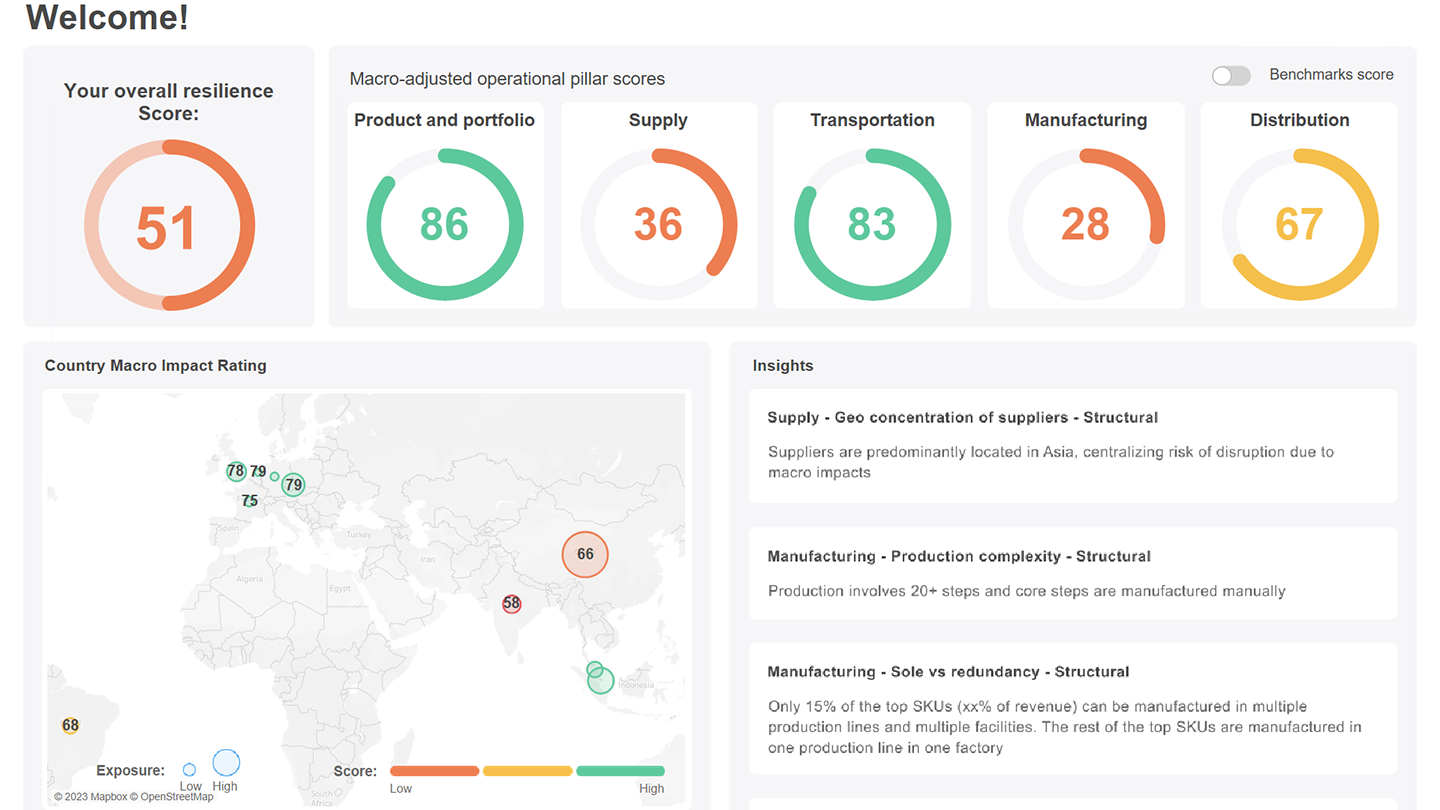Open the OpenStreetMap attribution link
The width and height of the screenshot is (1440, 810).
click(176, 797)
